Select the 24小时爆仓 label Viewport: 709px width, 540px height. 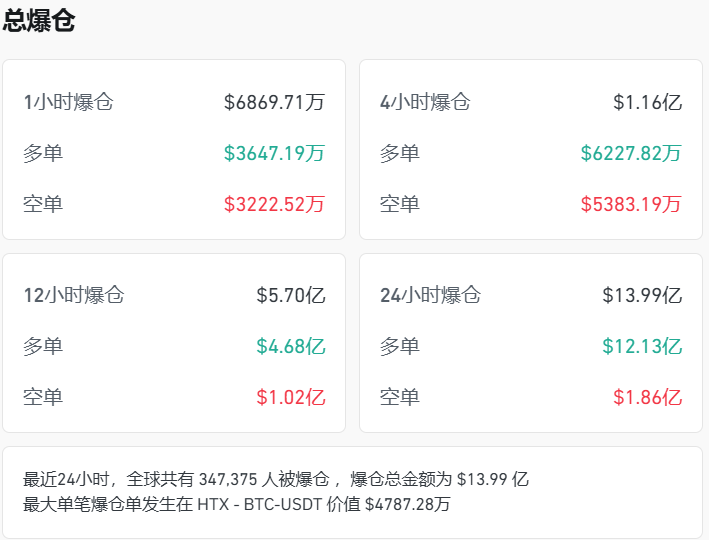430,296
